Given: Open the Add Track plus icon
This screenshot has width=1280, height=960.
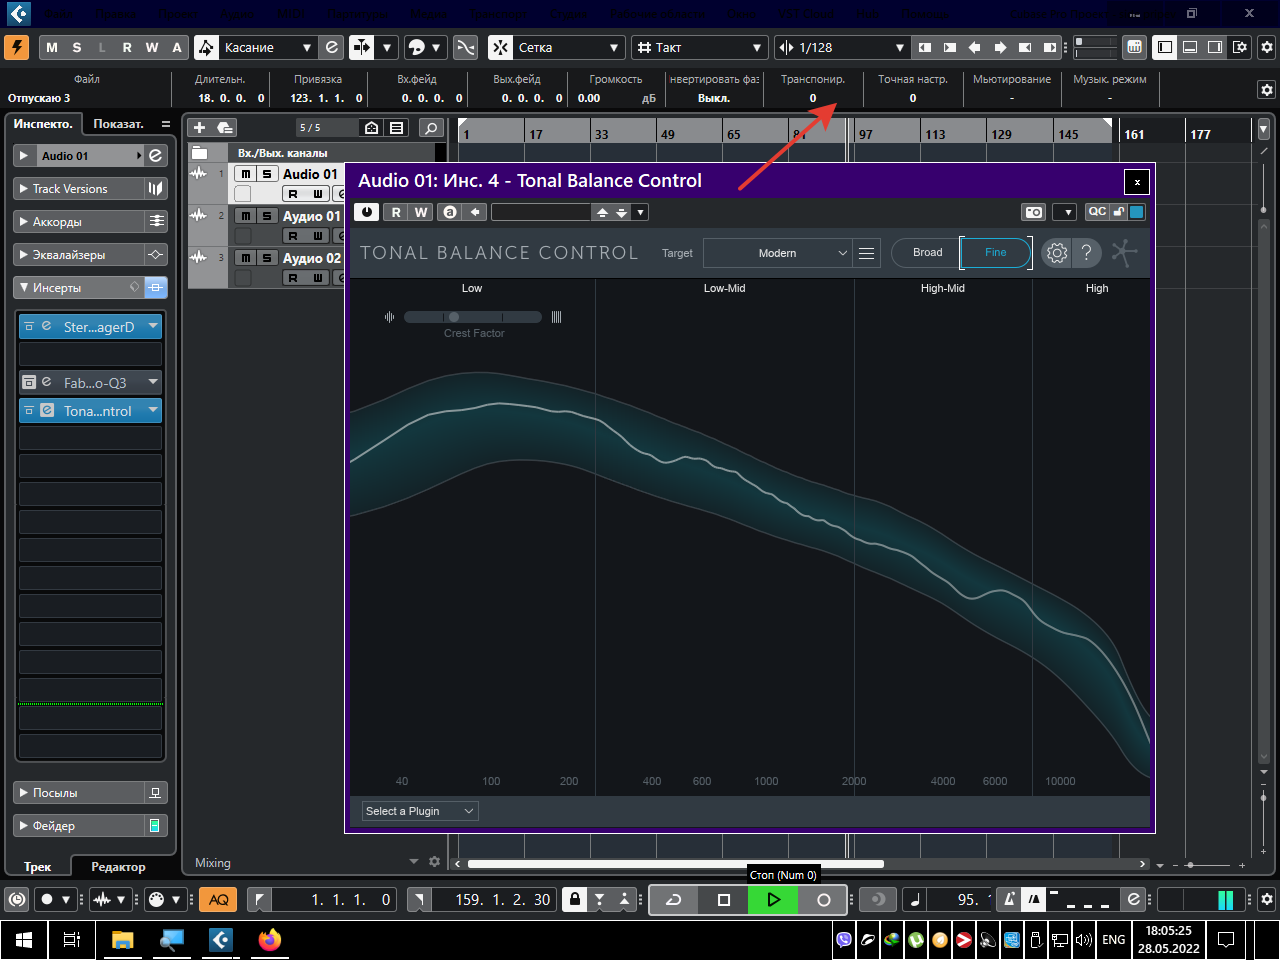Looking at the screenshot, I should point(199,127).
